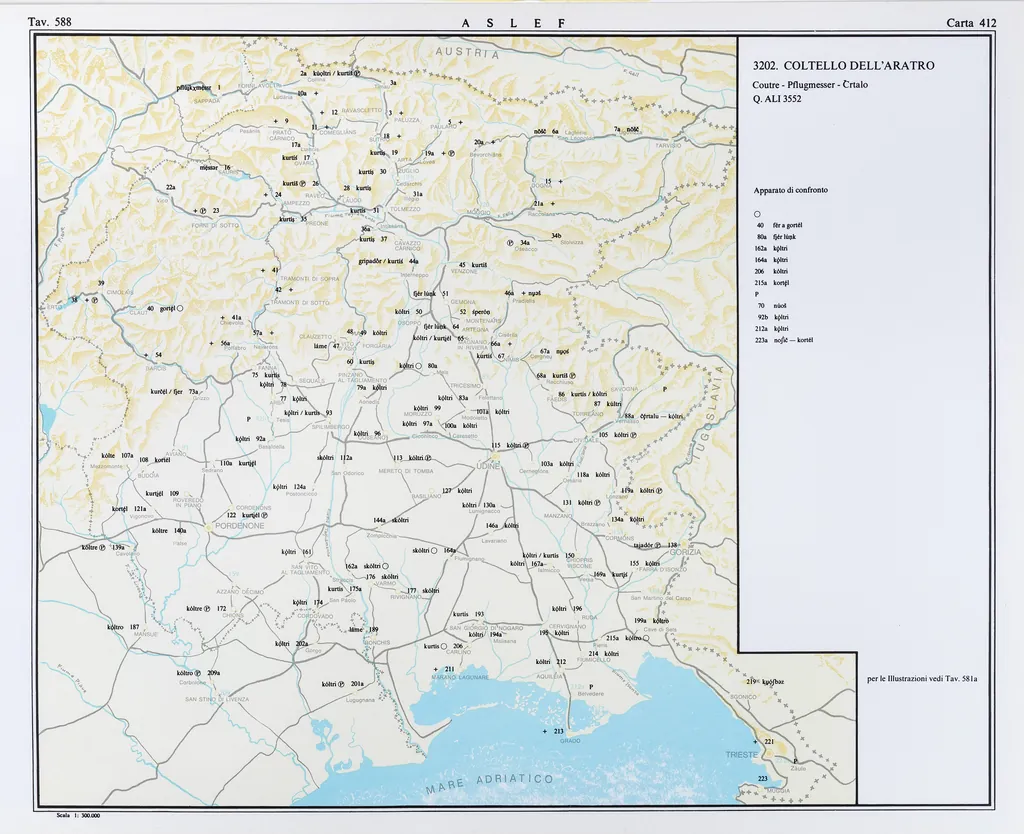Click the Q. ALI 3552 reference
The image size is (1024, 834).
click(777, 99)
